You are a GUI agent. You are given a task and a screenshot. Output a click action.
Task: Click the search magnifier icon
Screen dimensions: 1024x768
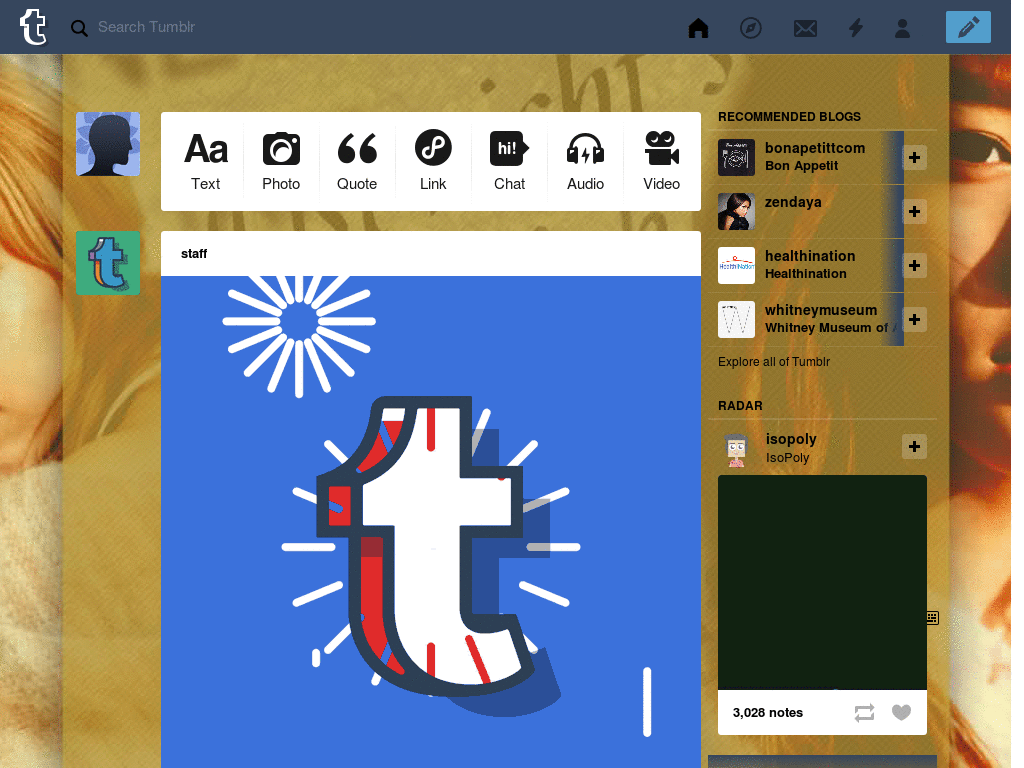click(79, 28)
